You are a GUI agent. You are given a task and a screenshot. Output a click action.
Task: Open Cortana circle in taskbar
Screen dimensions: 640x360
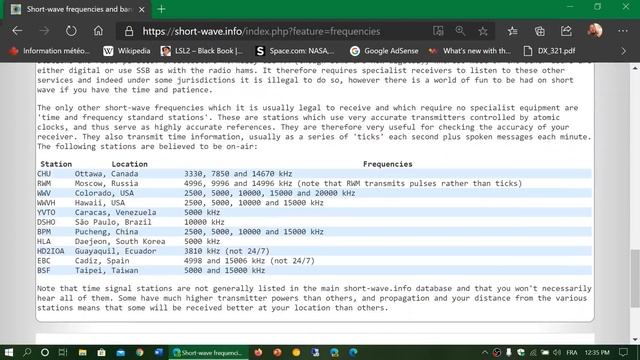point(45,352)
